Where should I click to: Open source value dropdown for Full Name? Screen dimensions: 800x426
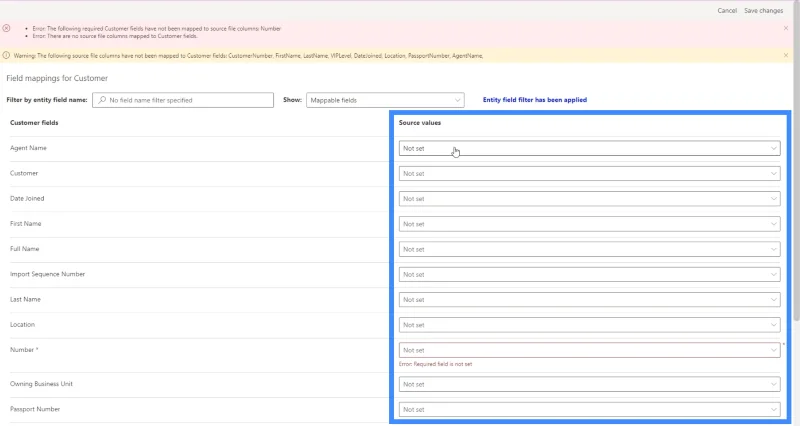[x=589, y=249]
